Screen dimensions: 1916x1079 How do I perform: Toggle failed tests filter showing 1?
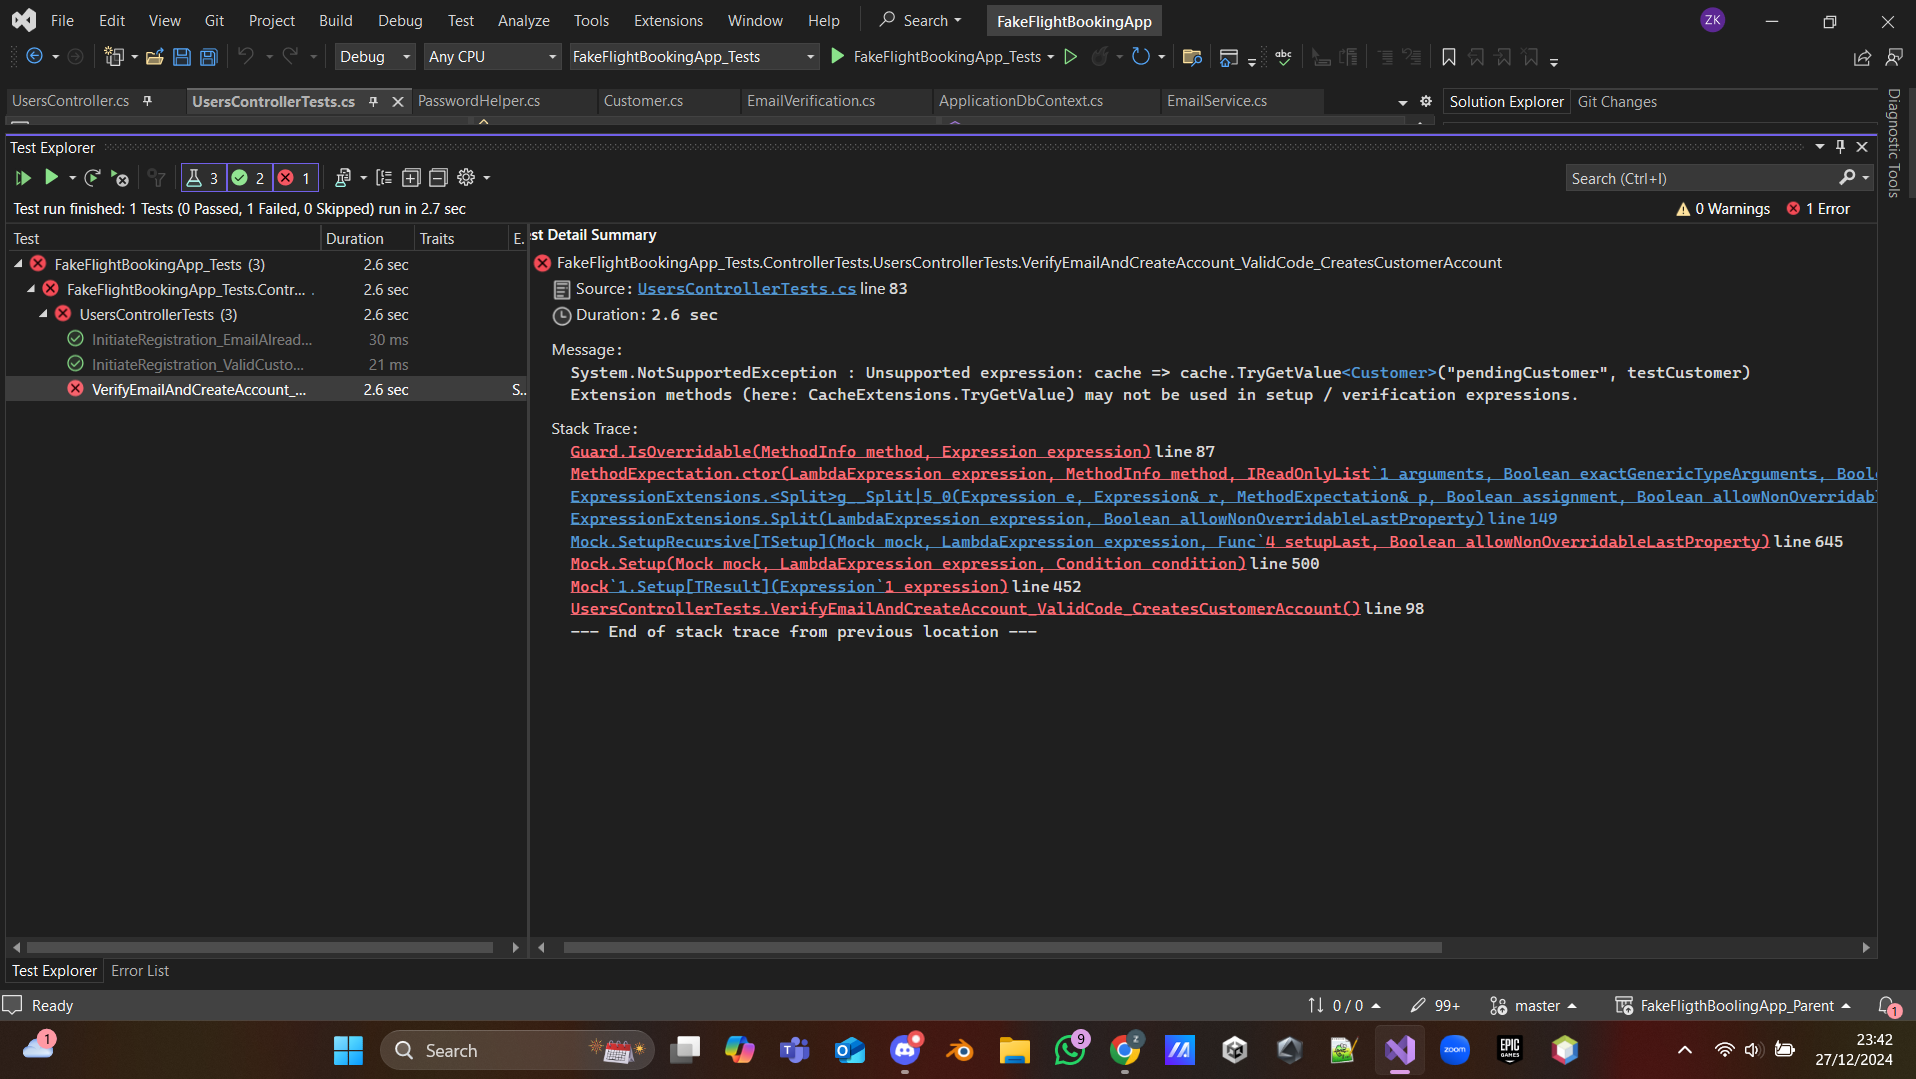click(295, 178)
